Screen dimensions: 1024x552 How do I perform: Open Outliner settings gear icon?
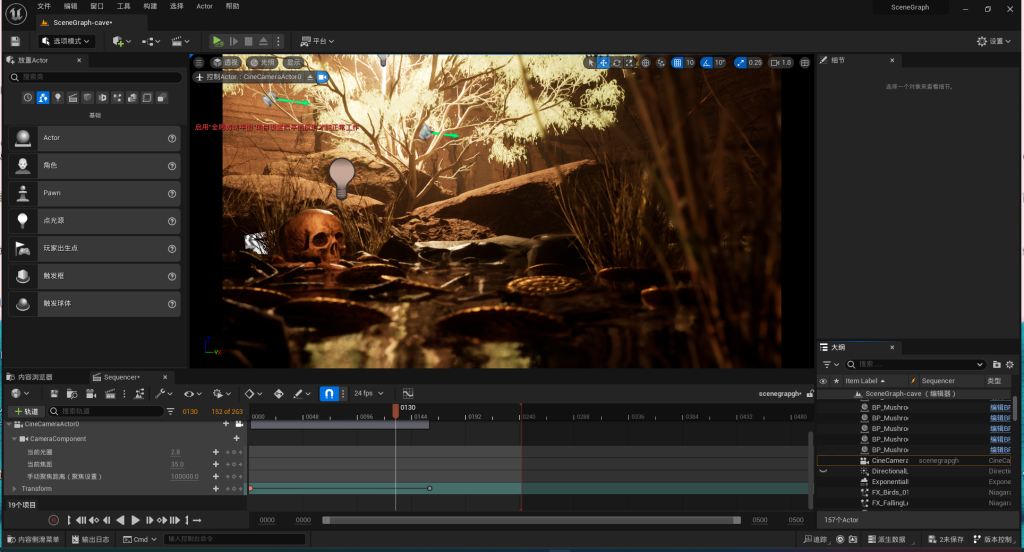coord(1010,365)
